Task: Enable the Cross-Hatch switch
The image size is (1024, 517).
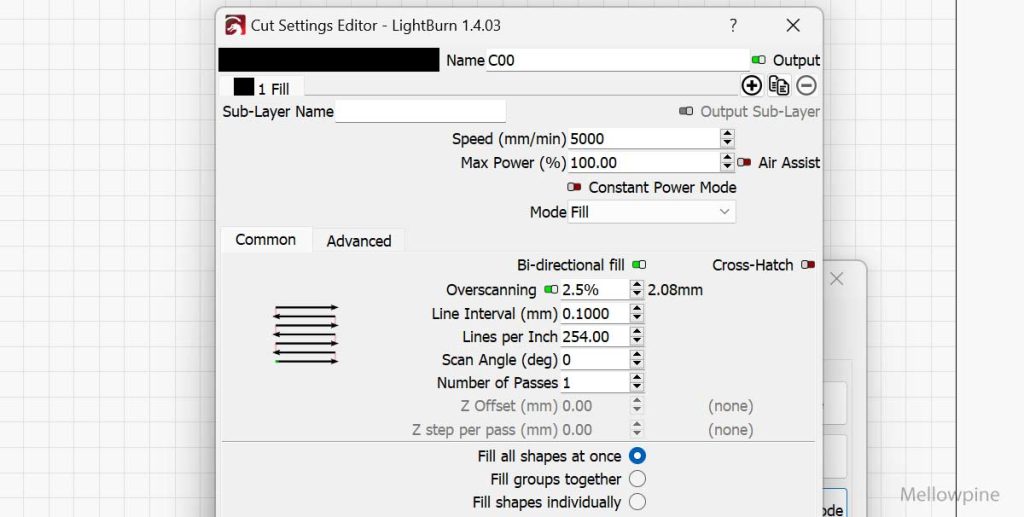Action: point(808,265)
